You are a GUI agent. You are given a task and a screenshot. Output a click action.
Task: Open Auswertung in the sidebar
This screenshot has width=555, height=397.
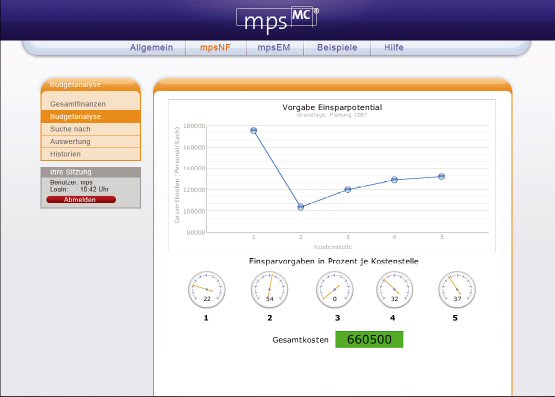pos(91,142)
